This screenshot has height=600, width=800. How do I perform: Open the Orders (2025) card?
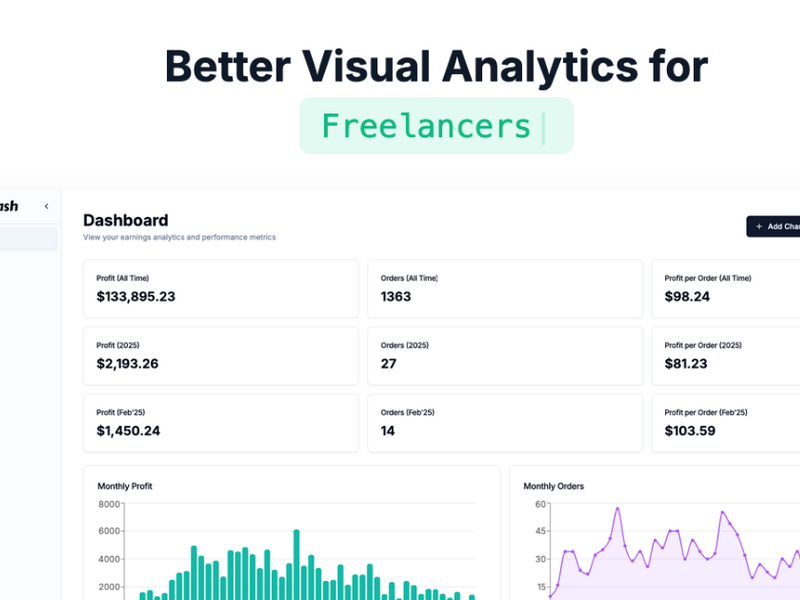pos(505,355)
